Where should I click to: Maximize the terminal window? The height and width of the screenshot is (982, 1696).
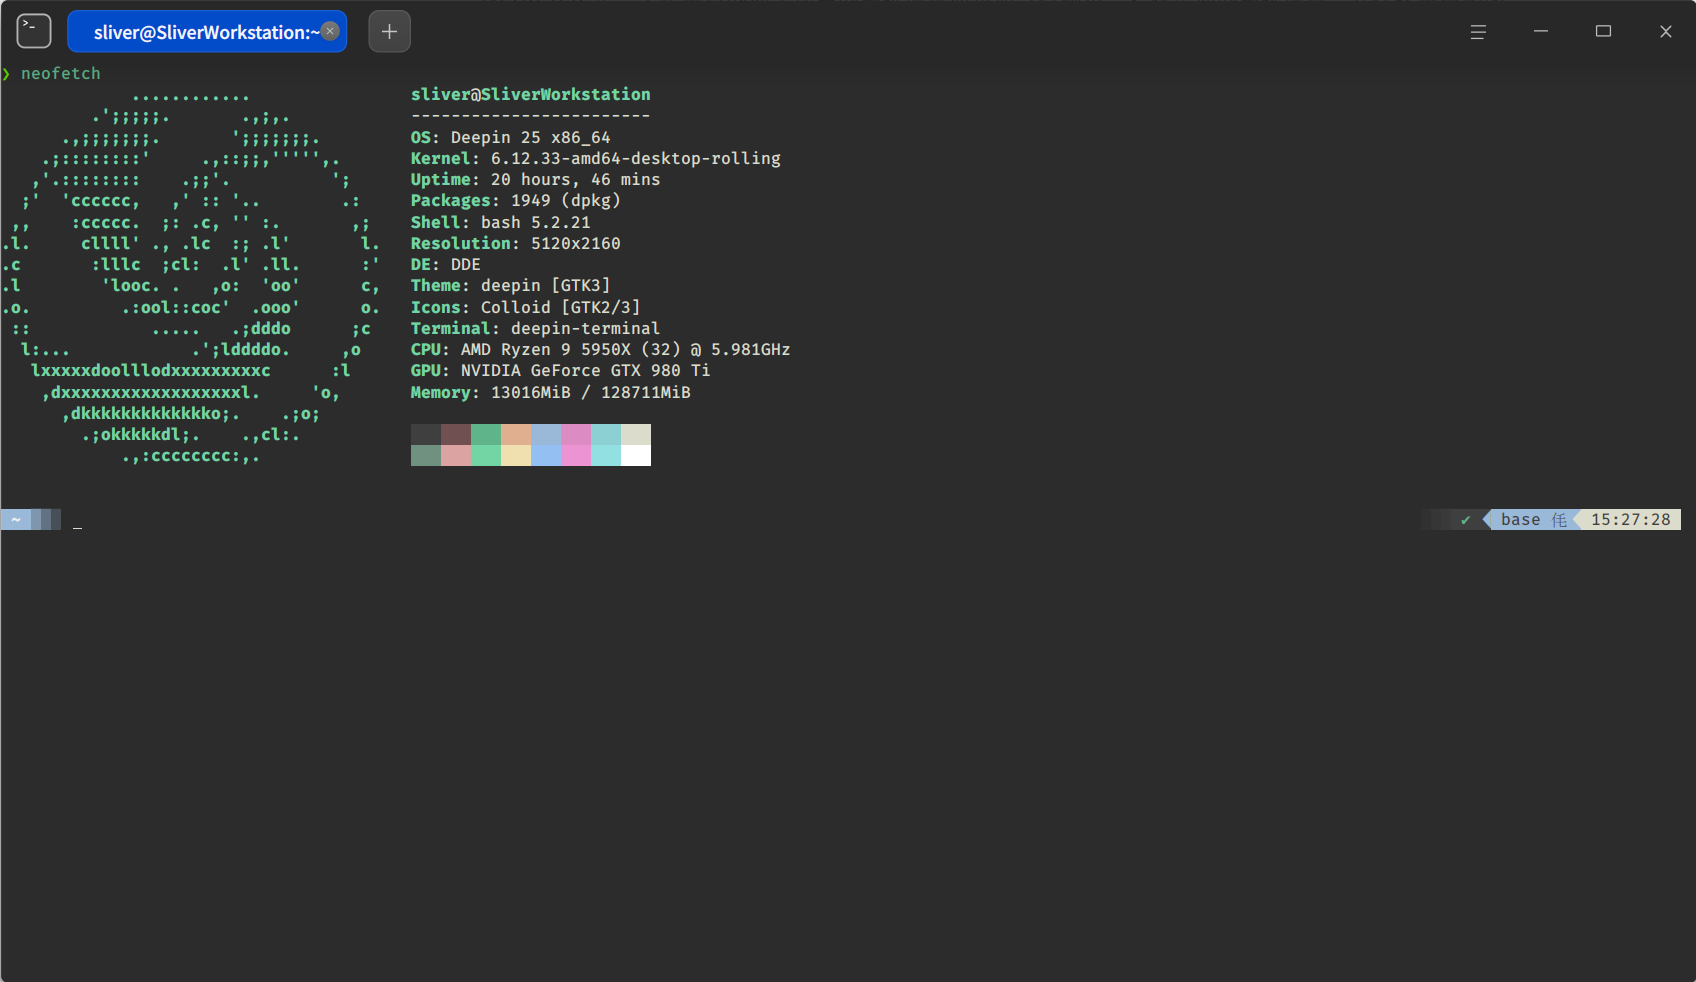click(x=1603, y=32)
